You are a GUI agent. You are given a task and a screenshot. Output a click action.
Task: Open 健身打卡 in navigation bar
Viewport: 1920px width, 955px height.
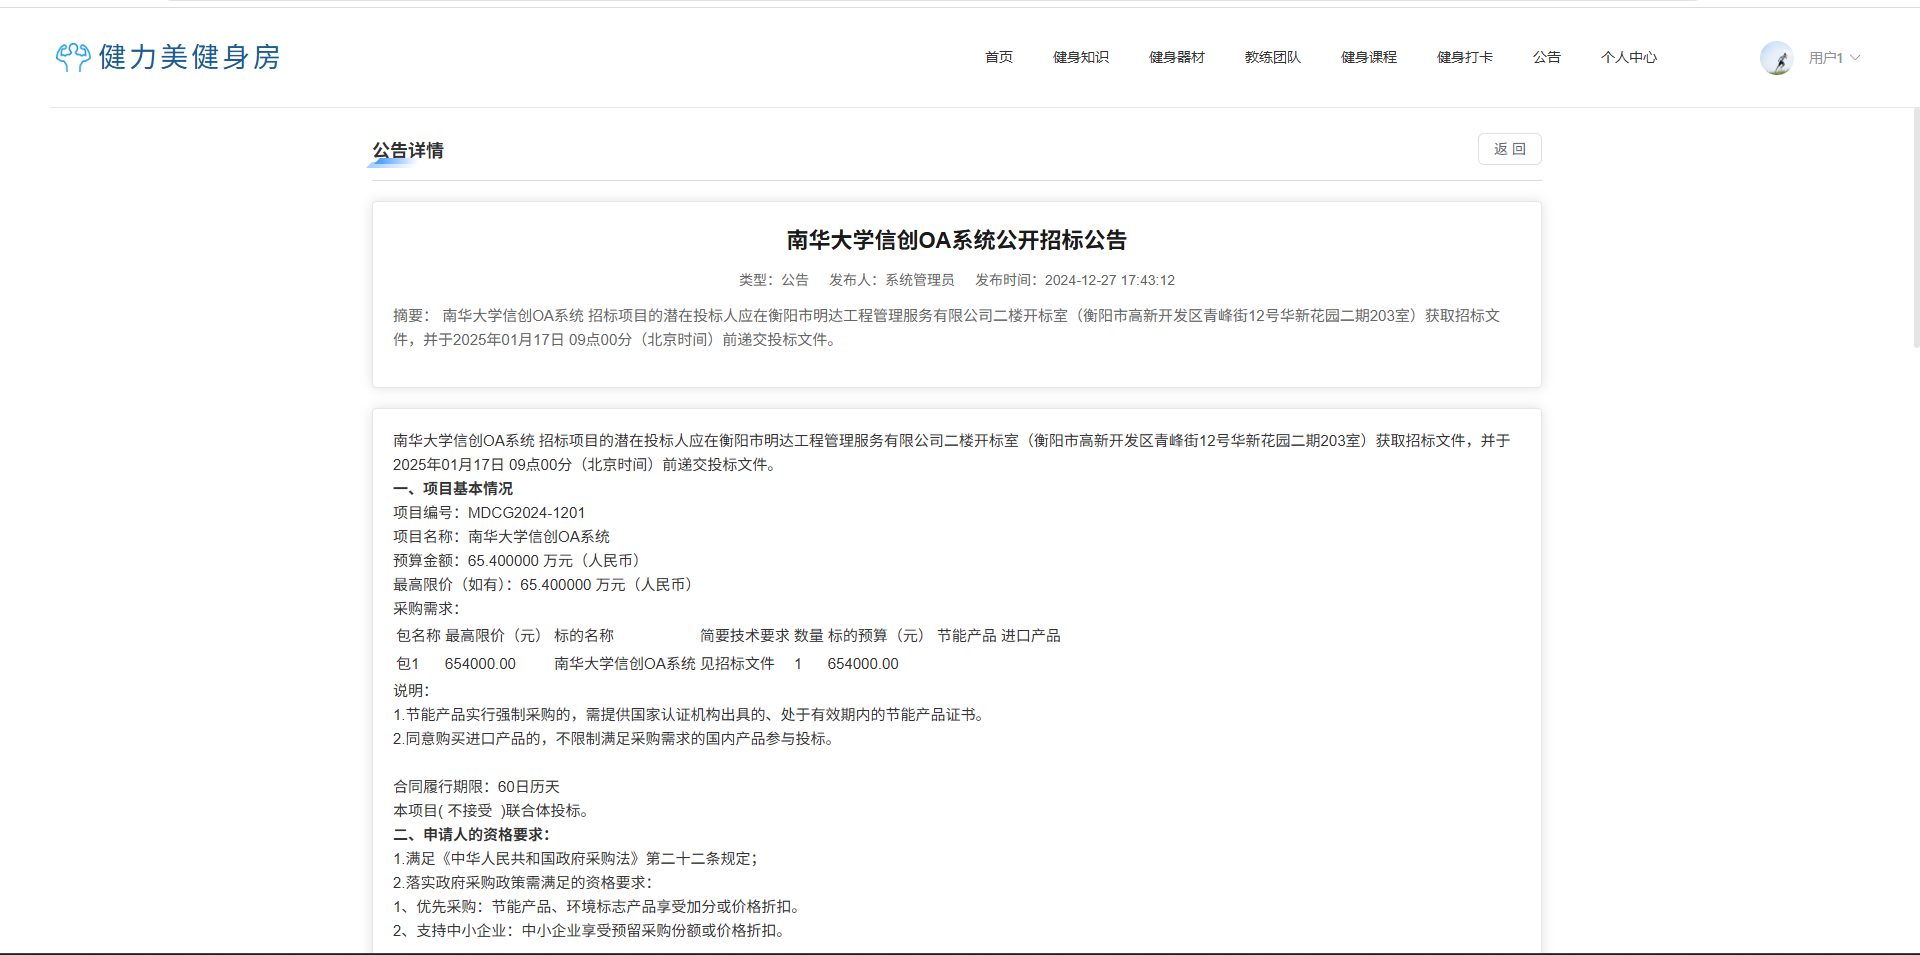(1464, 57)
